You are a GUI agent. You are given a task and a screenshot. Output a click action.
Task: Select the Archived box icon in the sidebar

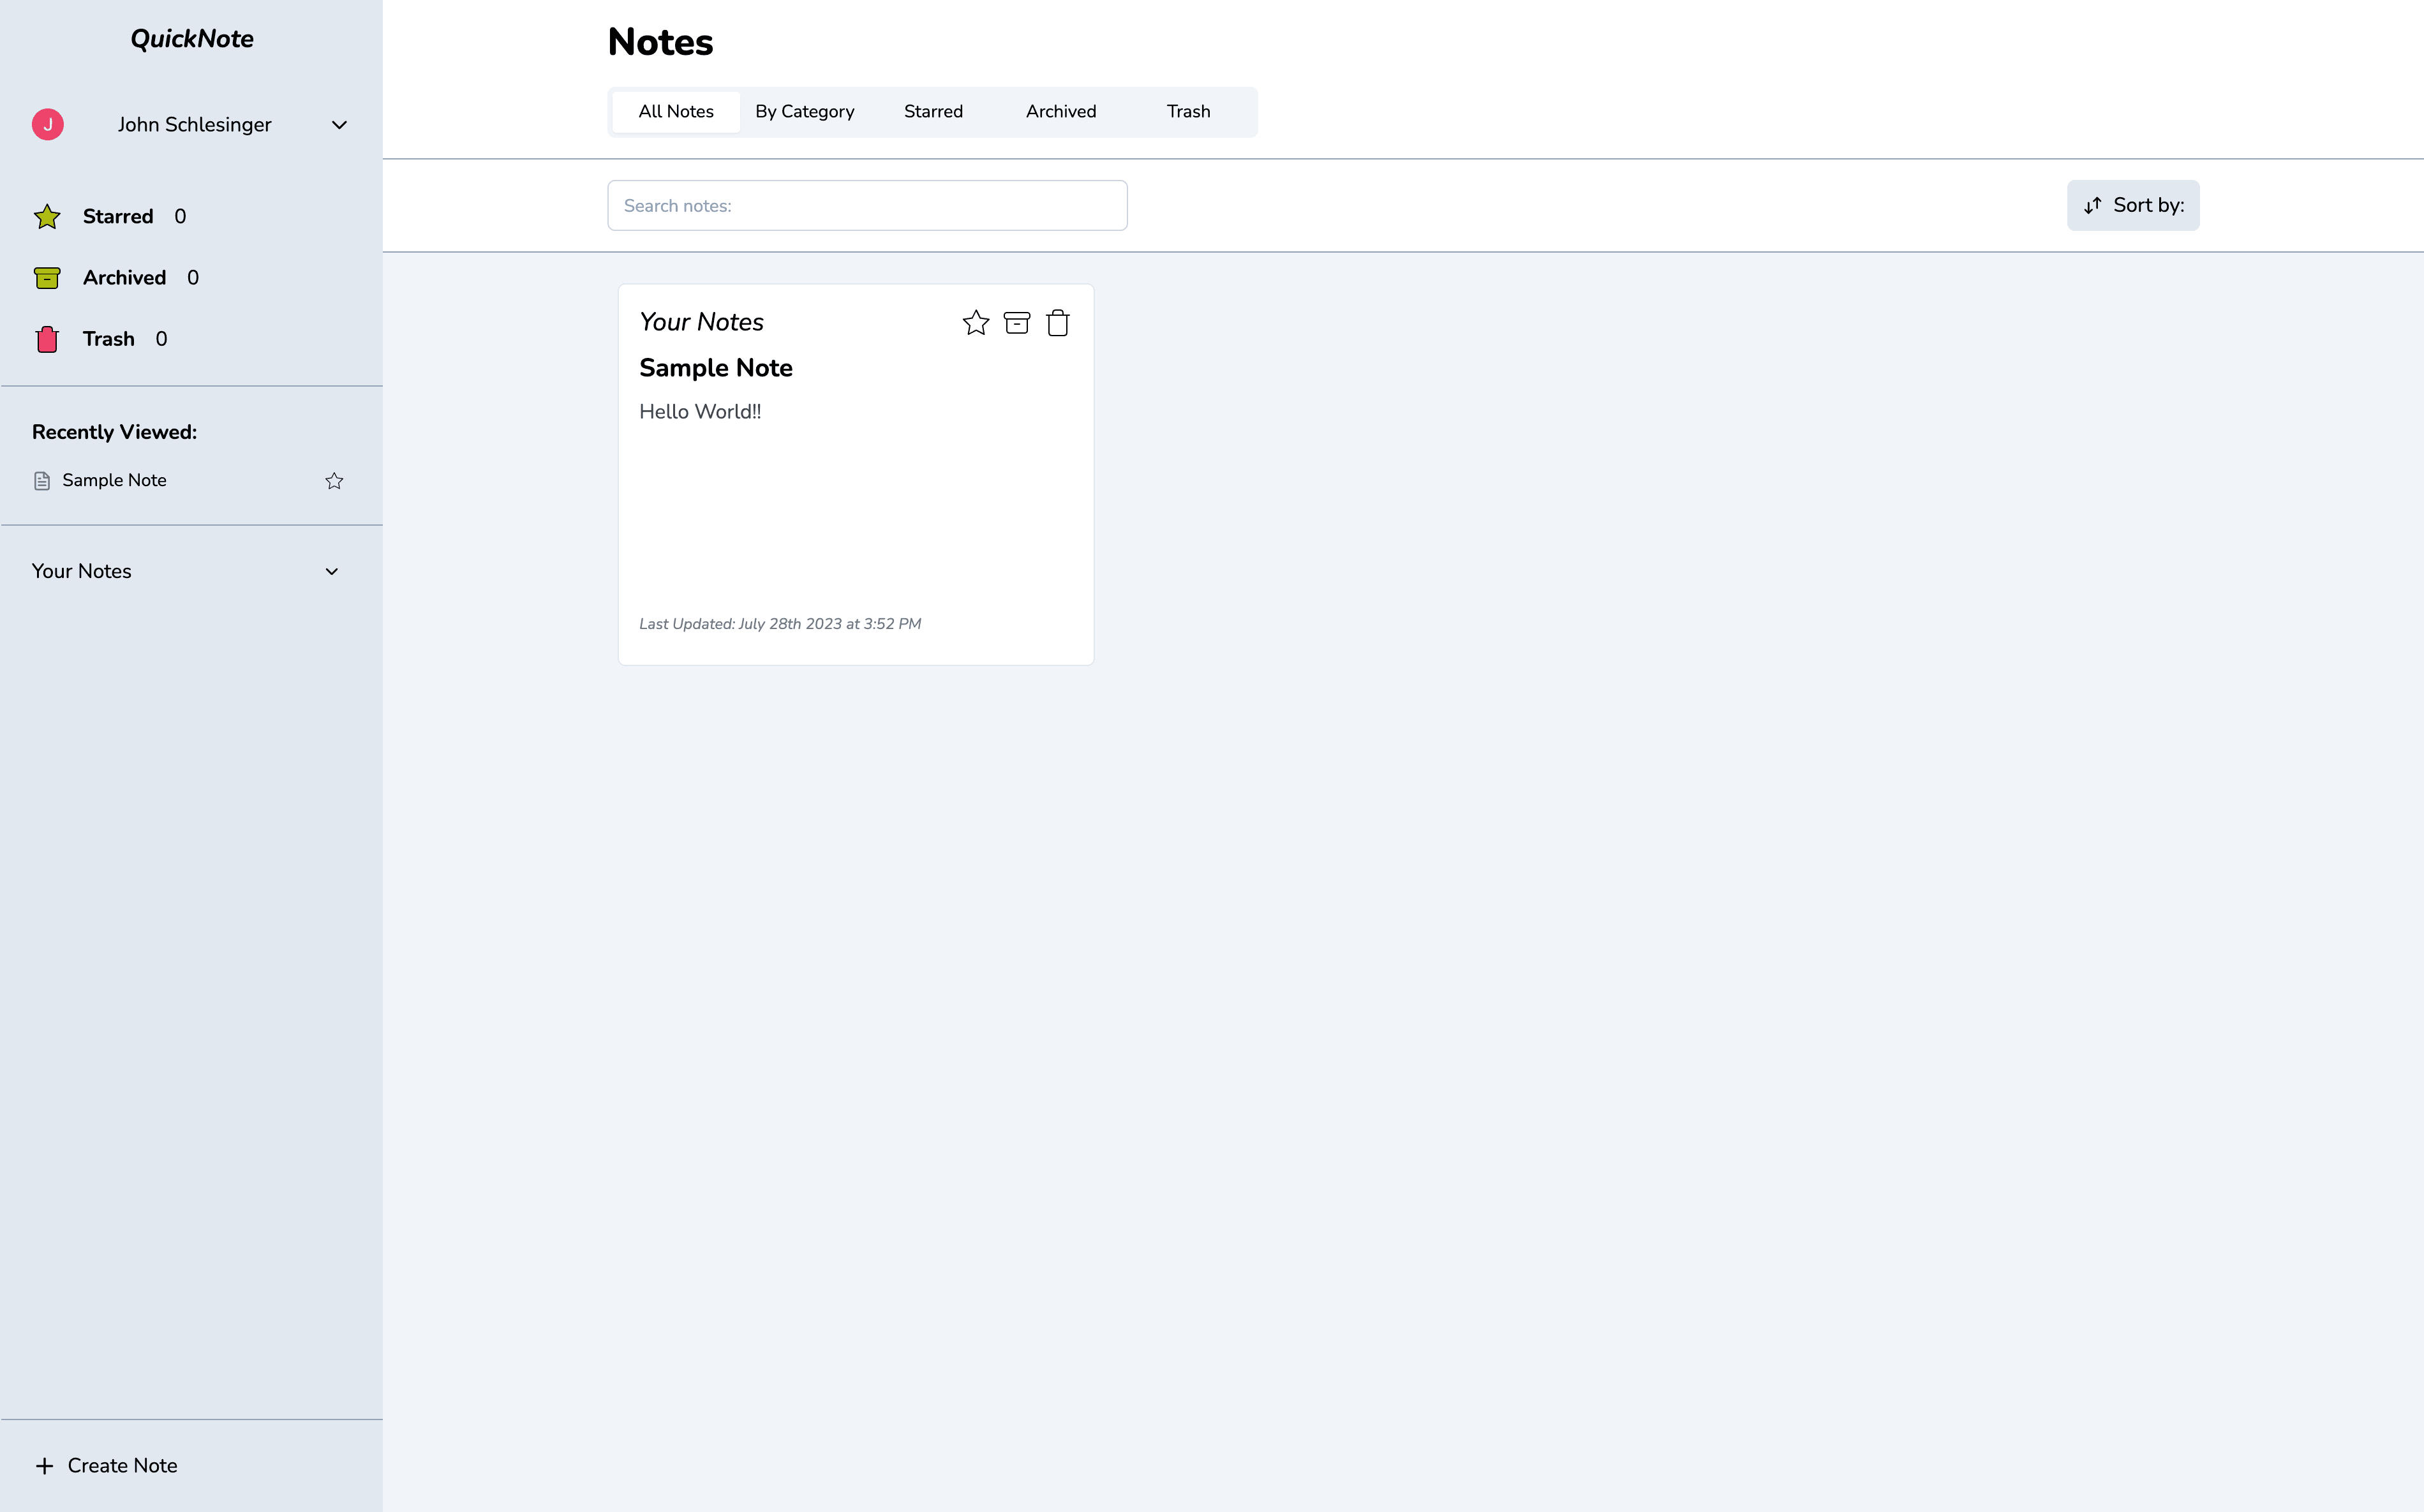tap(47, 278)
